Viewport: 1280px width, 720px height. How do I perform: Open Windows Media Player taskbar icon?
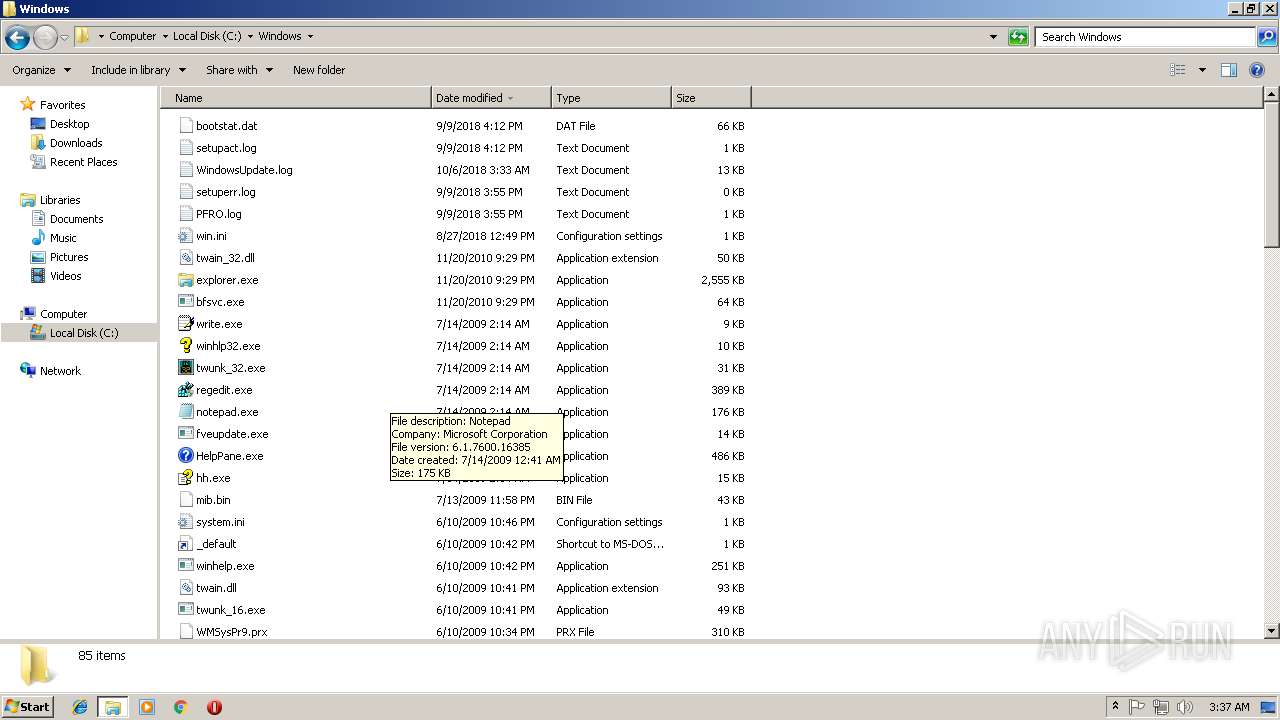(x=147, y=707)
